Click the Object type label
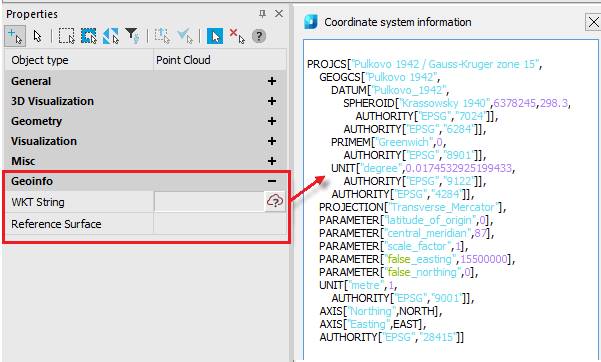Image resolution: width=601 pixels, height=362 pixels. pyautogui.click(x=40, y=60)
